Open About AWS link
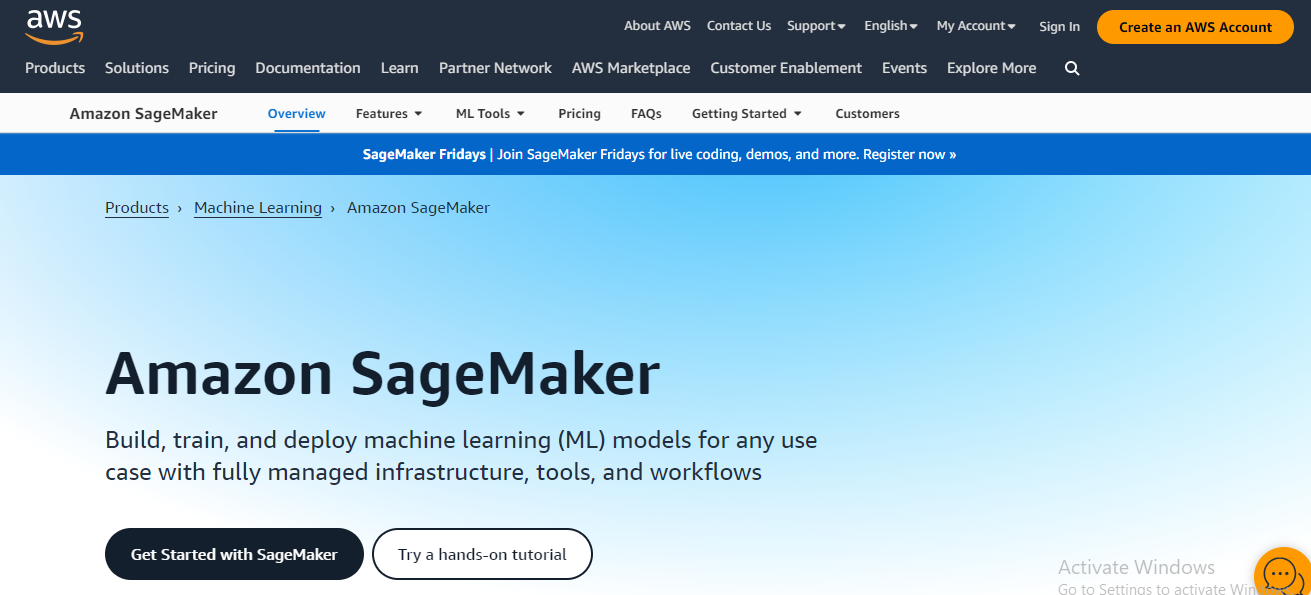 (x=657, y=26)
